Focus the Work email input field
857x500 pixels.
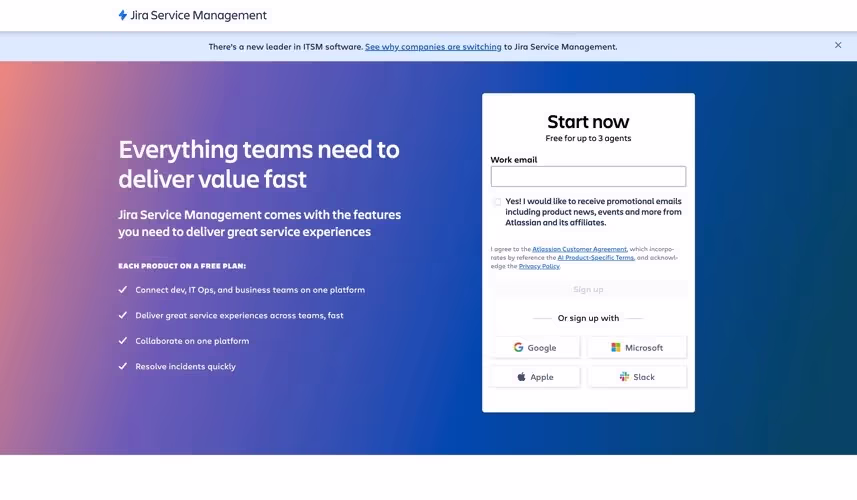click(x=588, y=177)
